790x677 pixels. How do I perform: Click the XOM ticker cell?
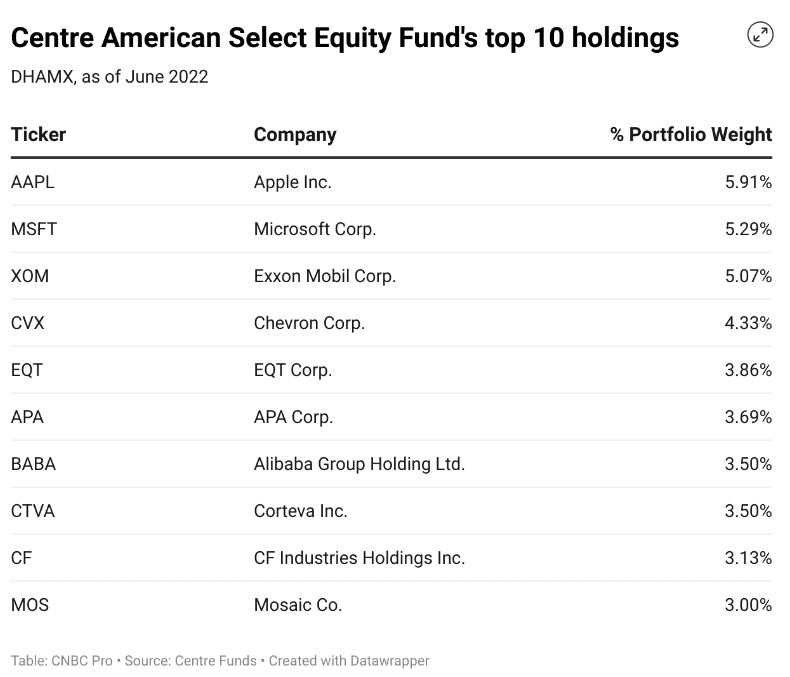coord(30,276)
